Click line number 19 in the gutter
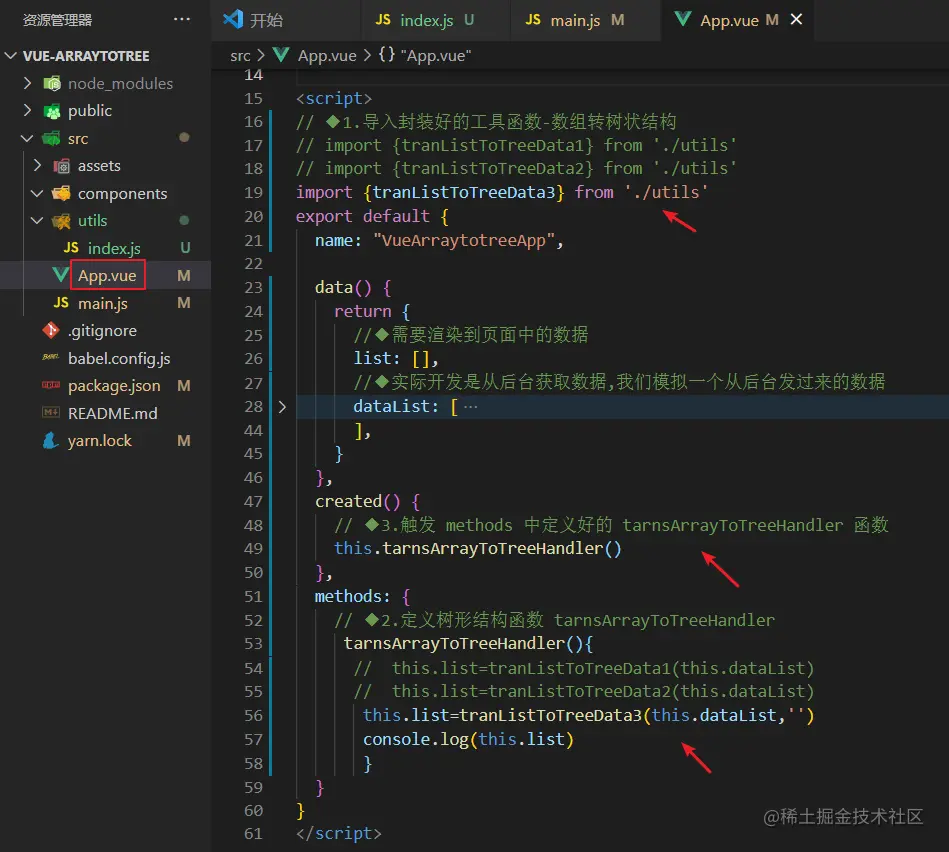The image size is (949, 852). click(x=254, y=192)
